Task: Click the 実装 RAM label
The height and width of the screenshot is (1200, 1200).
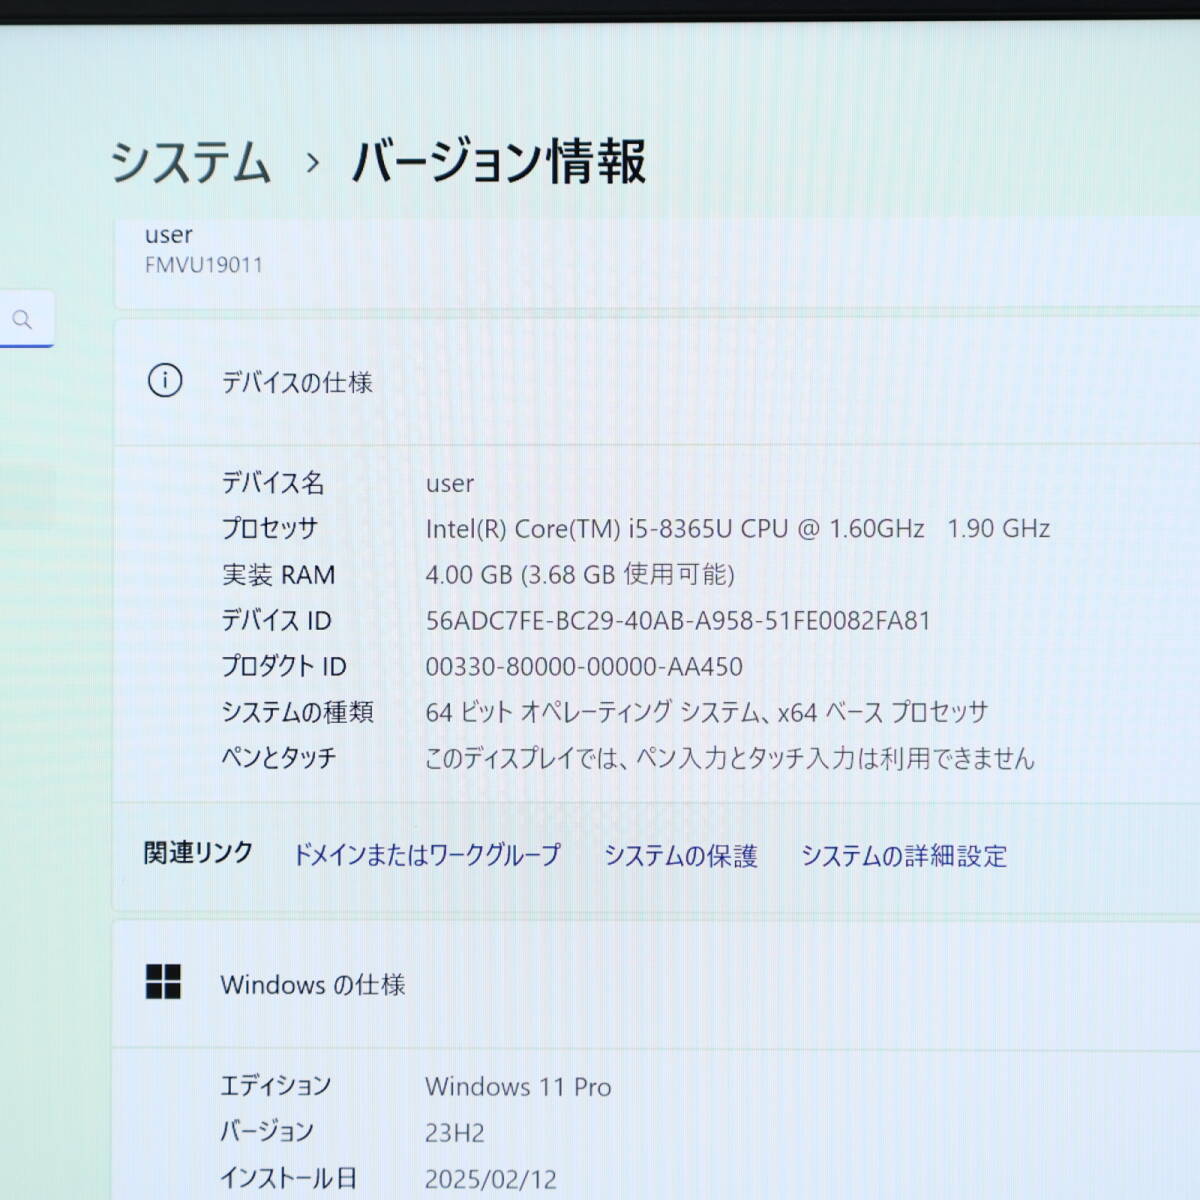Action: (x=279, y=575)
